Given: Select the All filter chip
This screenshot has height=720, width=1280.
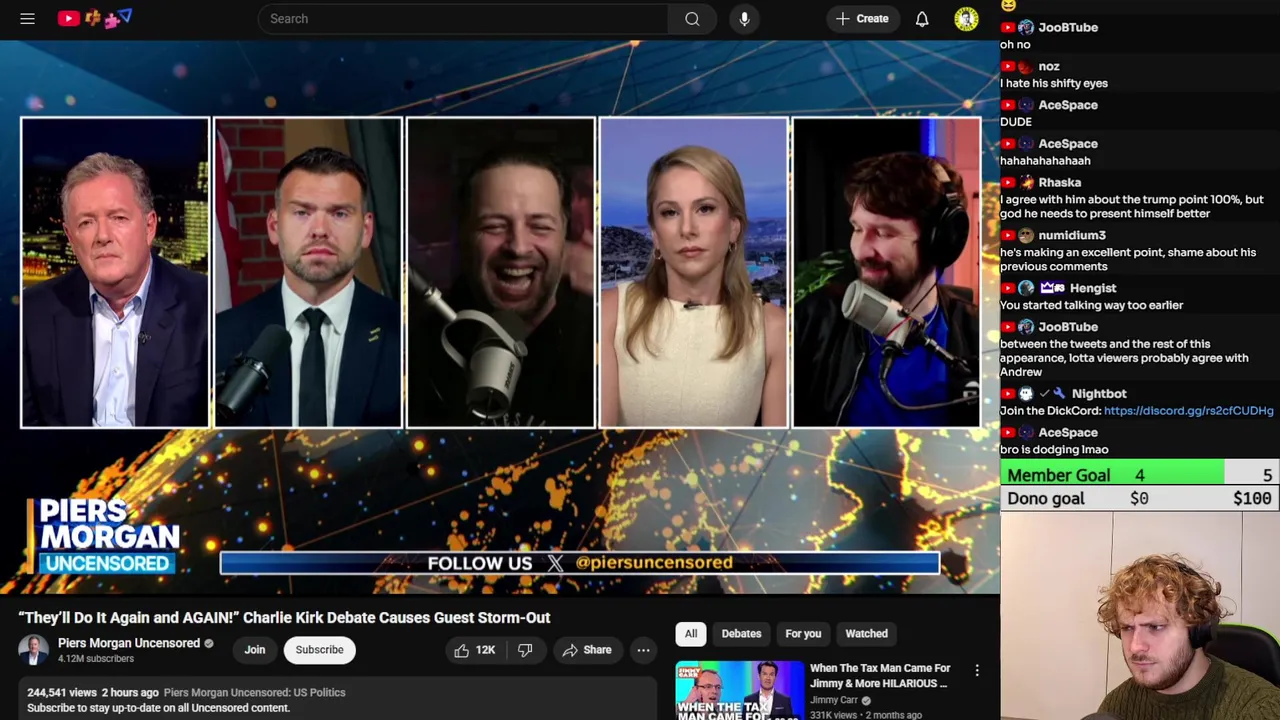Looking at the screenshot, I should (690, 633).
